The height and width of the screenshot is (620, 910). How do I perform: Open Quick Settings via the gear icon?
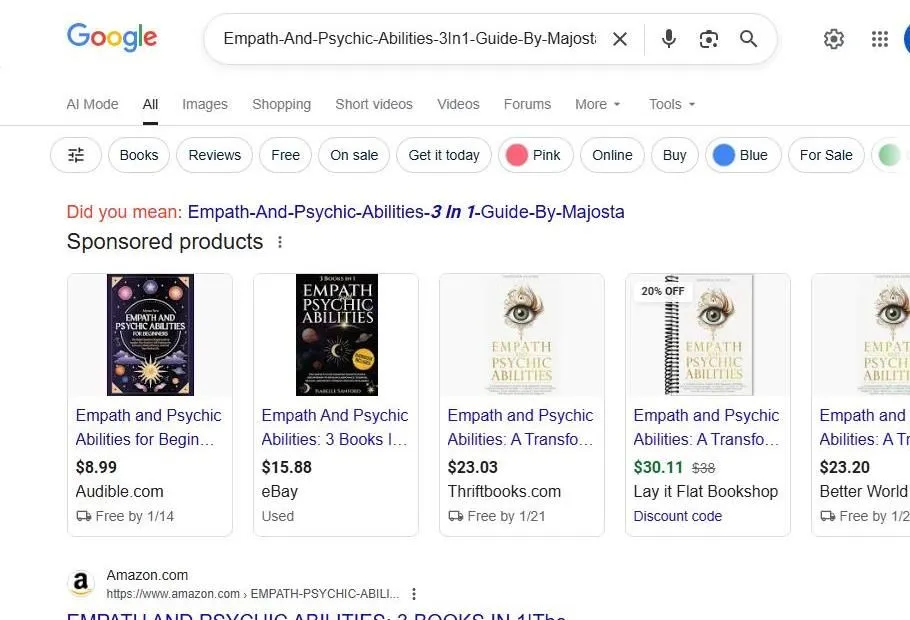[x=834, y=39]
